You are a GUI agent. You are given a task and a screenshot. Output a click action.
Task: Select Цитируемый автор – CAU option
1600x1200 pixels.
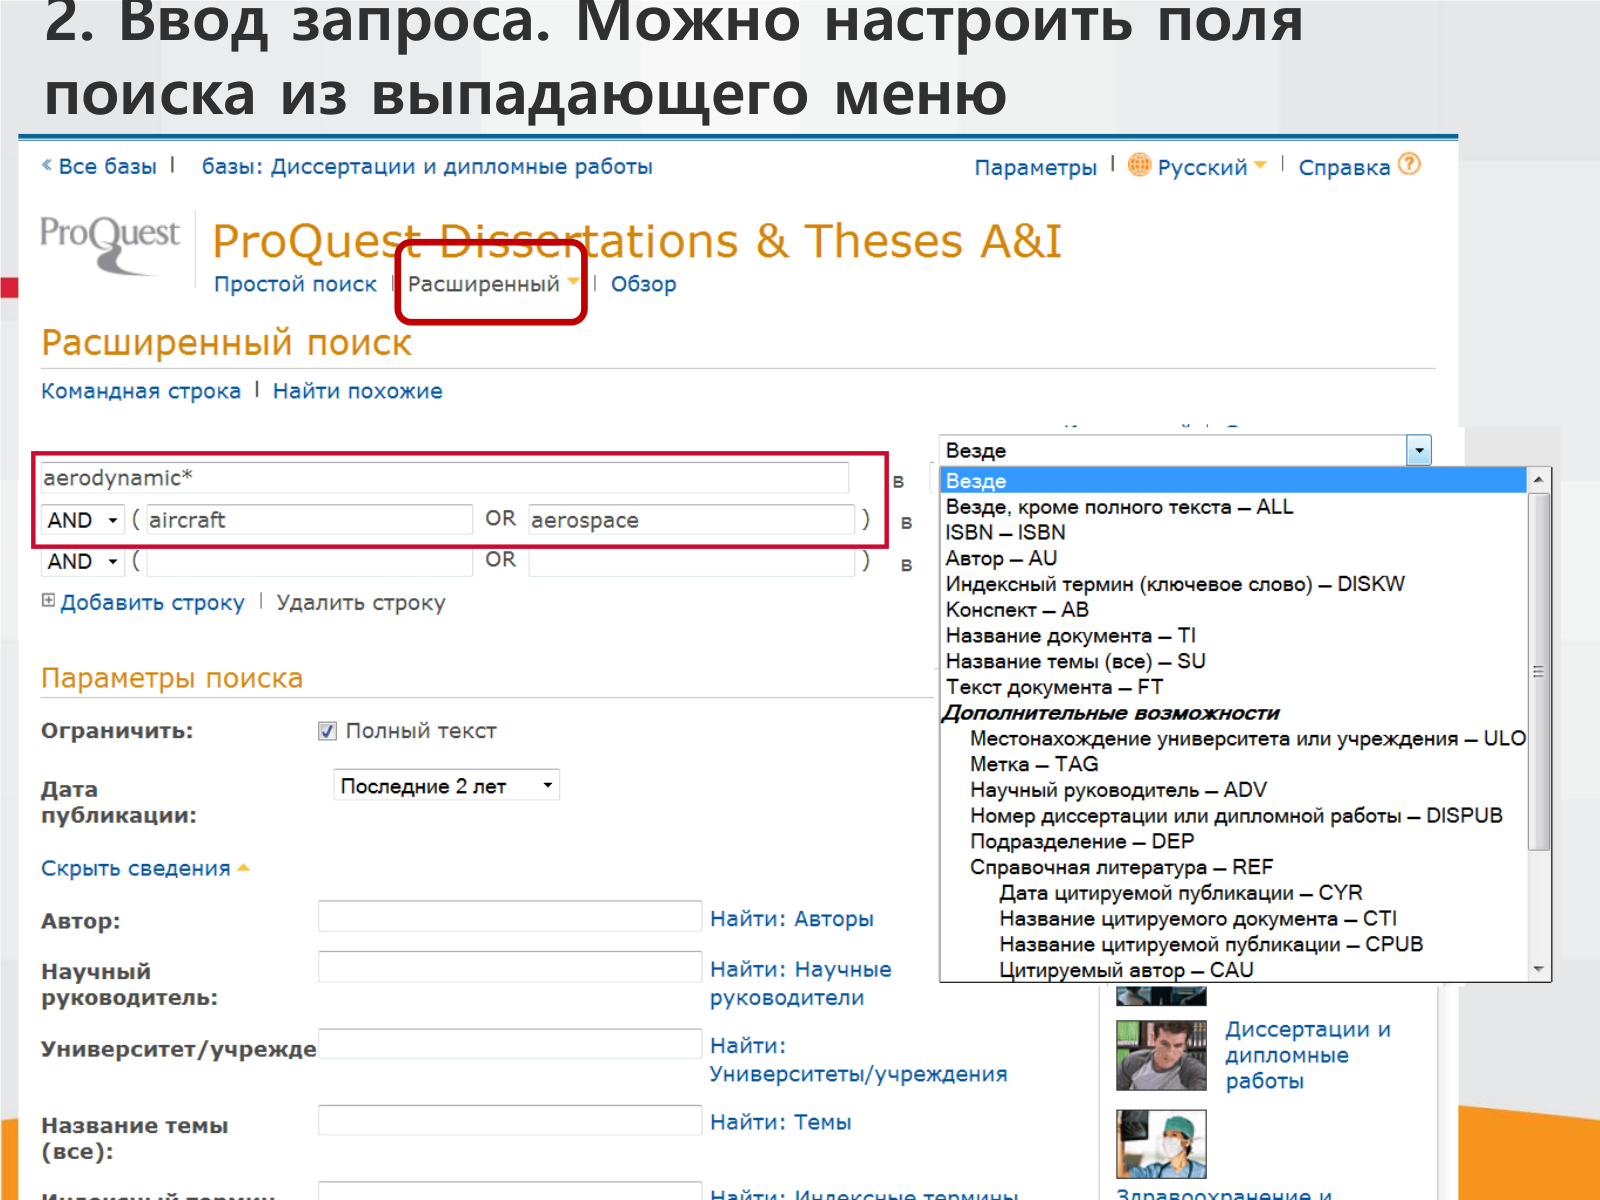tap(1126, 970)
